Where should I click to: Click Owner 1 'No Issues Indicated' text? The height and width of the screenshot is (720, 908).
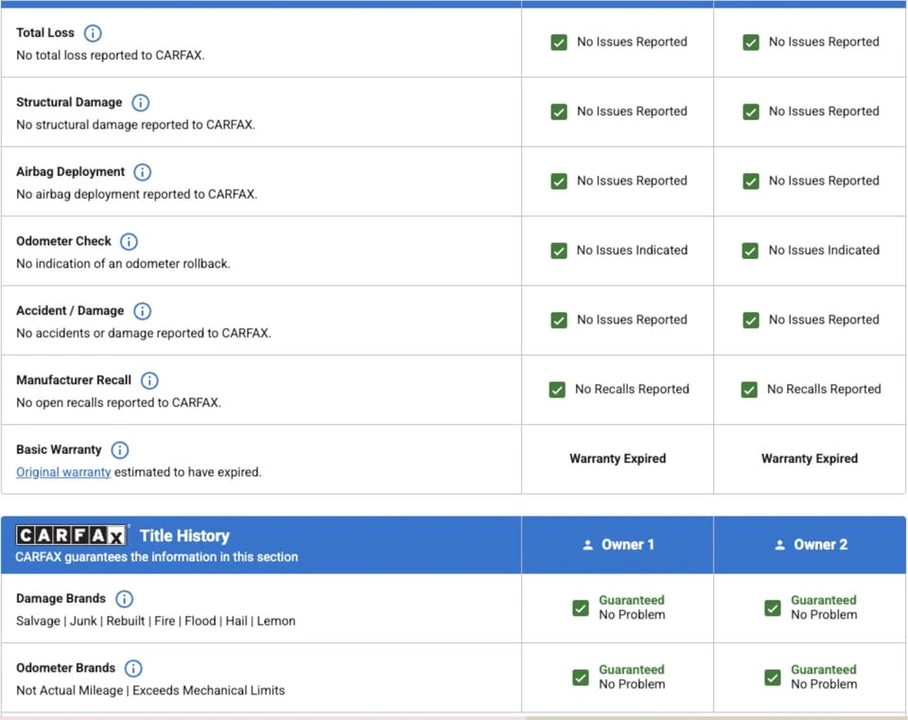tap(632, 250)
